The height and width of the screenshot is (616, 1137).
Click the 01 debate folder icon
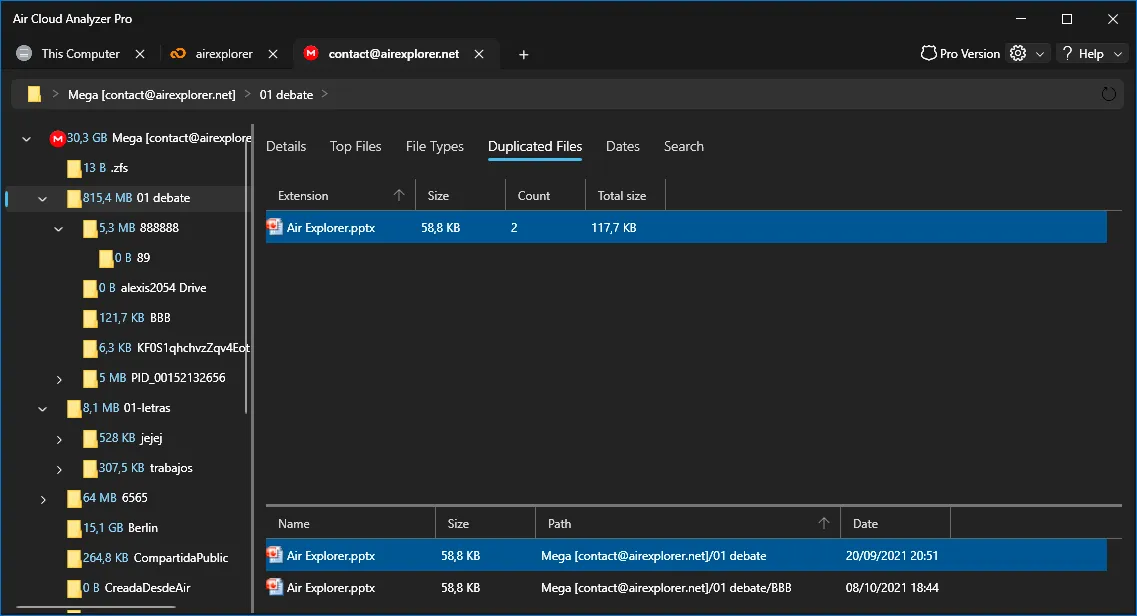click(x=74, y=198)
